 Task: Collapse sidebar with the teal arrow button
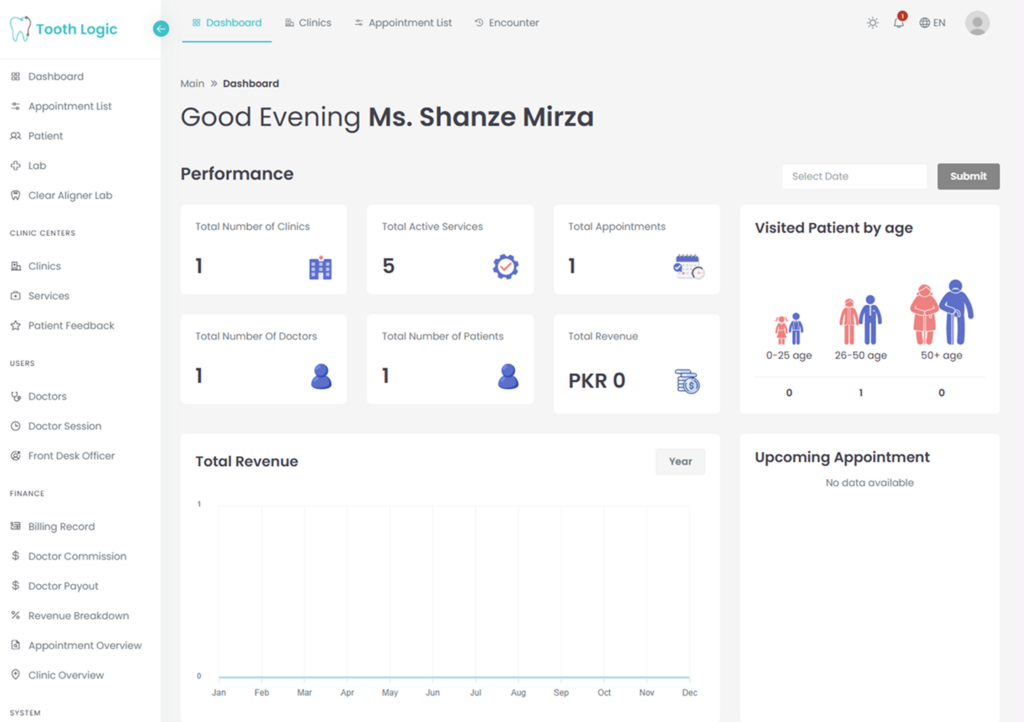point(161,29)
